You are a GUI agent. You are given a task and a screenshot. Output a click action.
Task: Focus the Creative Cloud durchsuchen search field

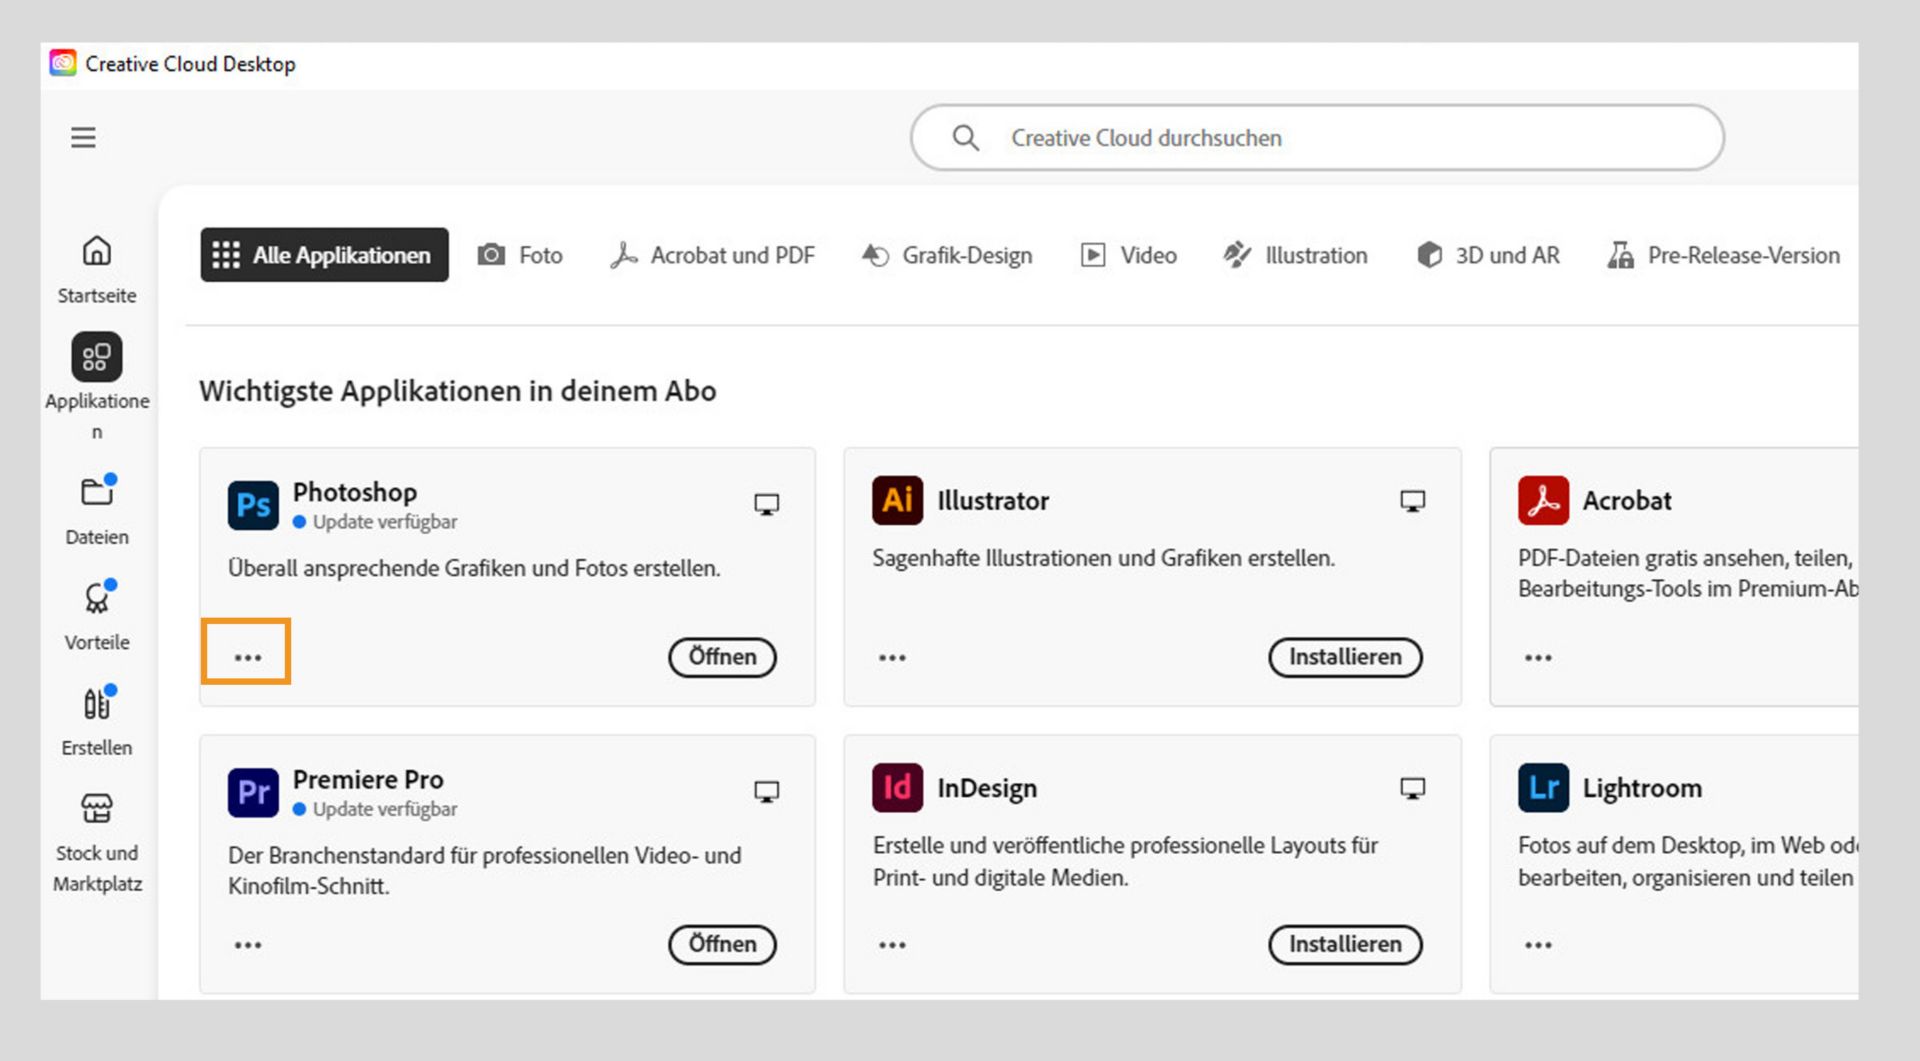pos(1316,138)
